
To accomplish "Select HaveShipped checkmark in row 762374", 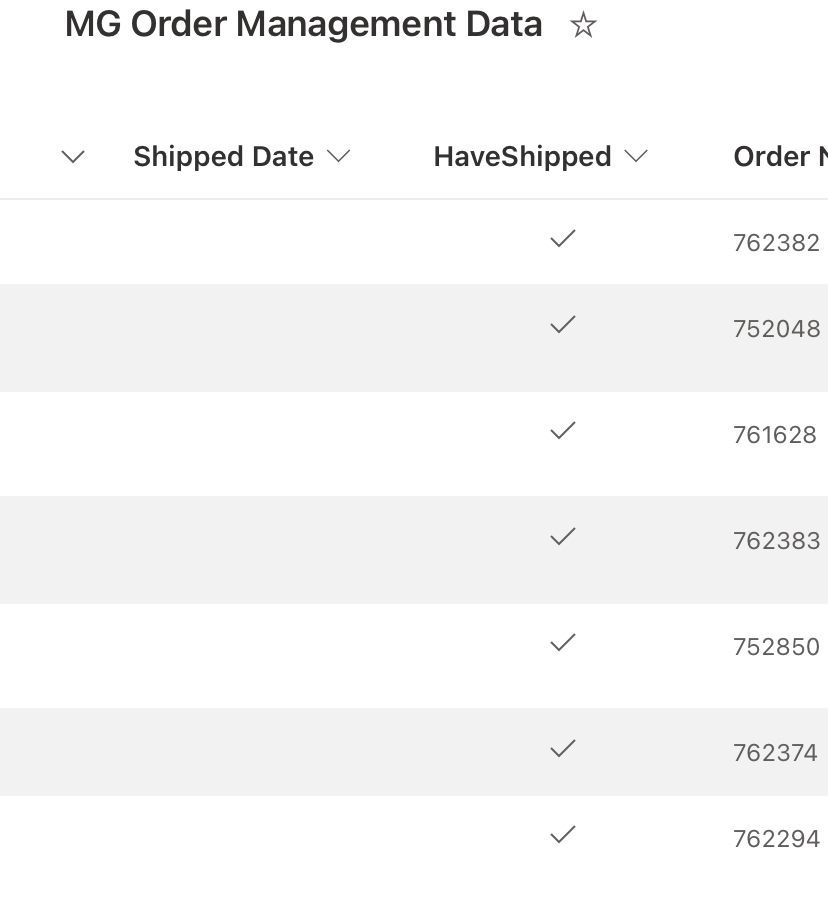I will pos(563,749).
